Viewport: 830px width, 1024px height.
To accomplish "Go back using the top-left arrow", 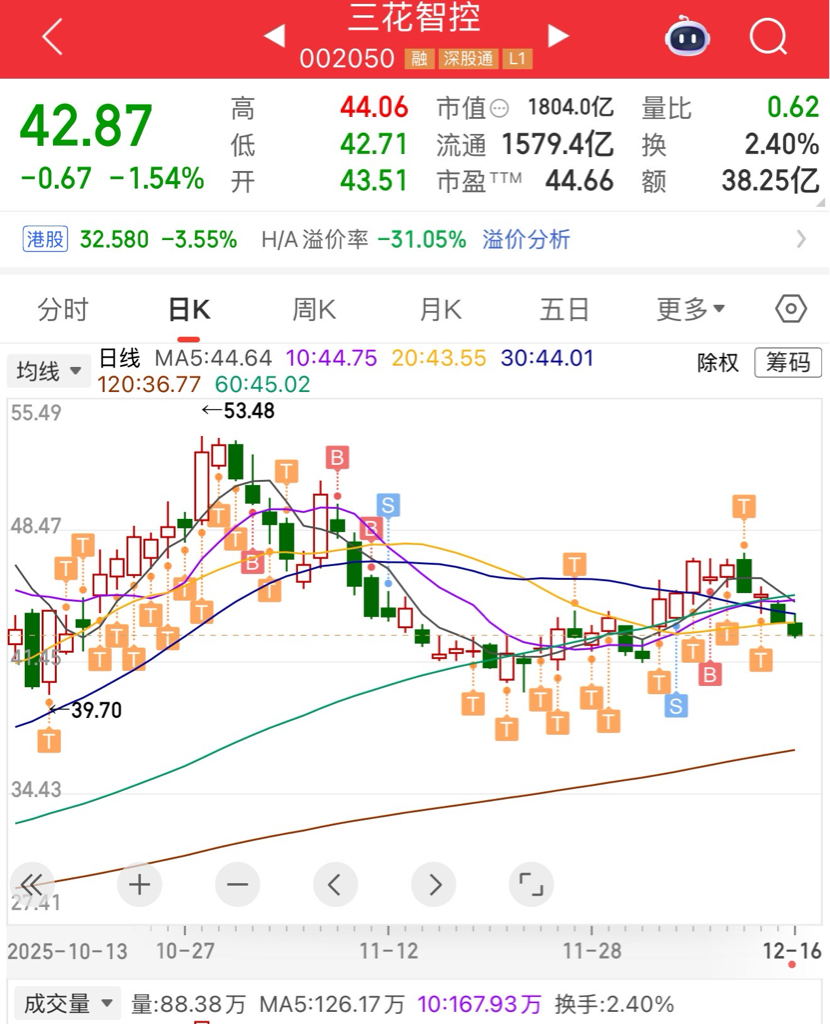I will click(x=52, y=36).
